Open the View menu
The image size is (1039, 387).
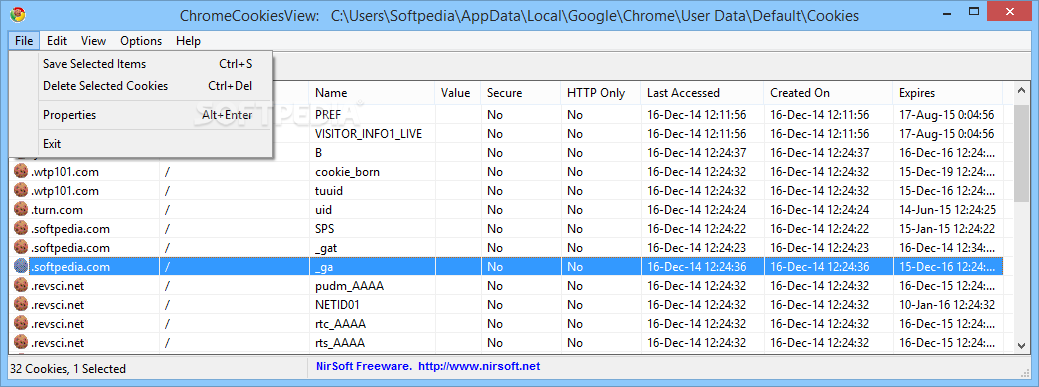(93, 40)
